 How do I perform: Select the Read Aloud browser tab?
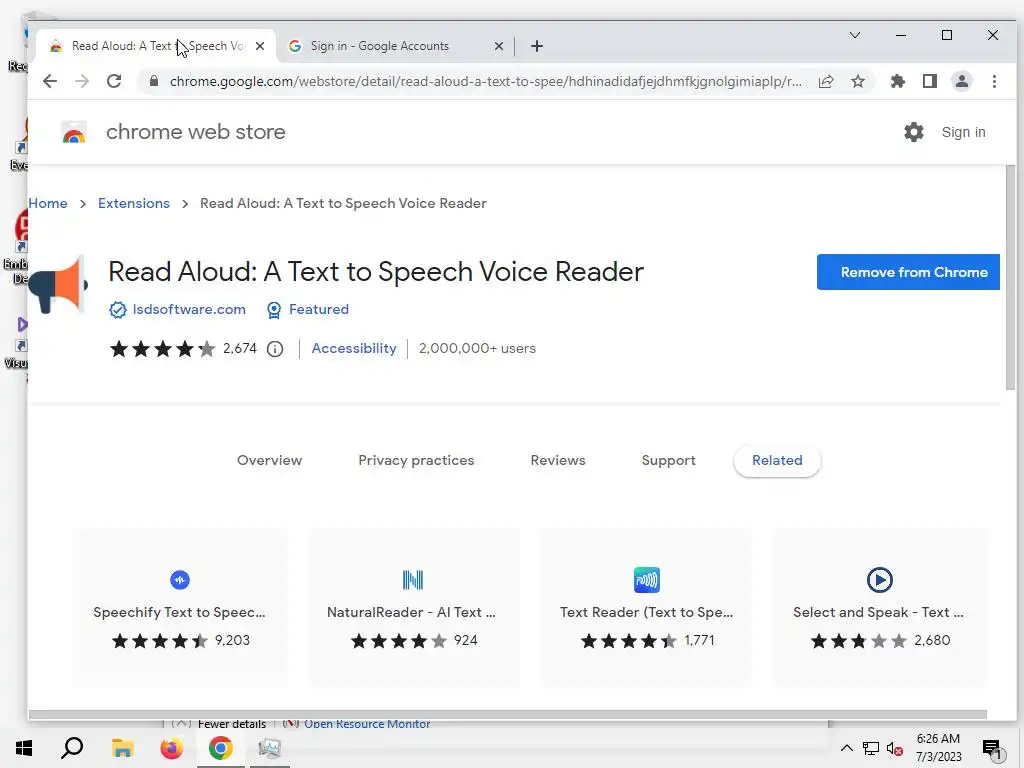point(157,46)
